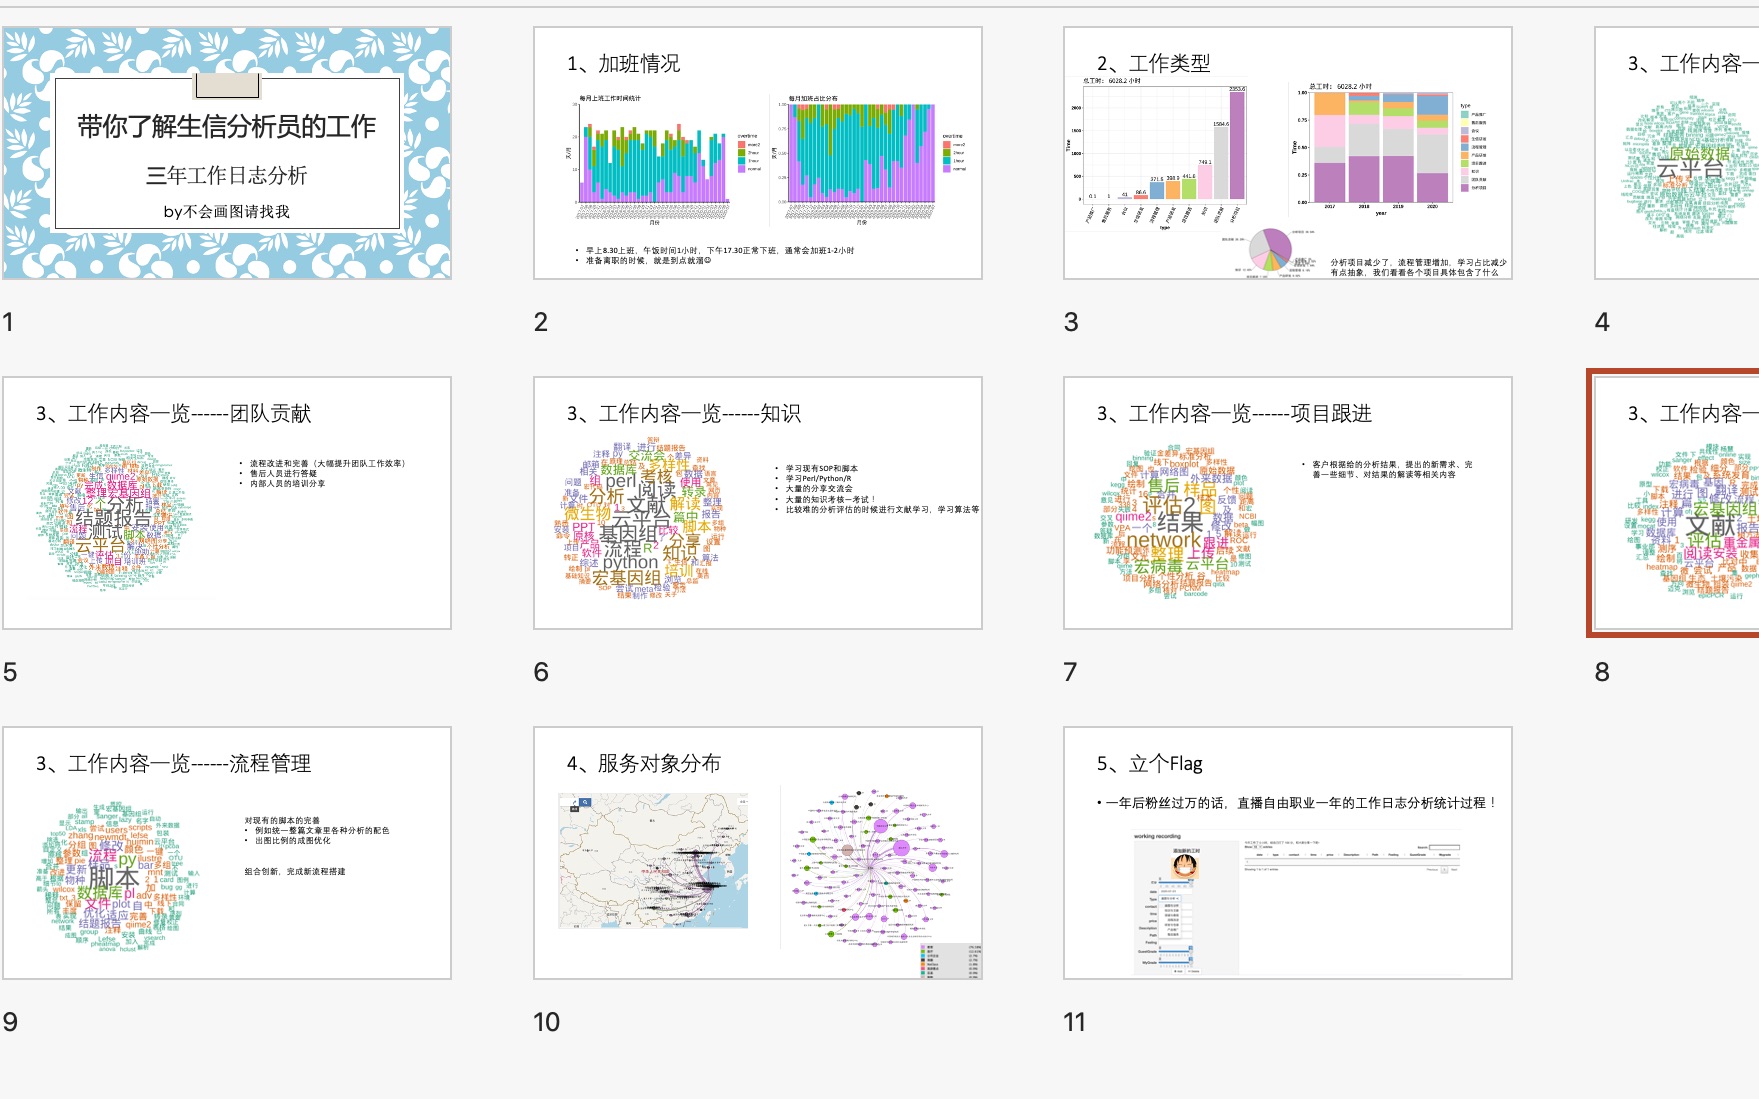Click slide number 9 label
The width and height of the screenshot is (1759, 1099).
pos(10,1022)
